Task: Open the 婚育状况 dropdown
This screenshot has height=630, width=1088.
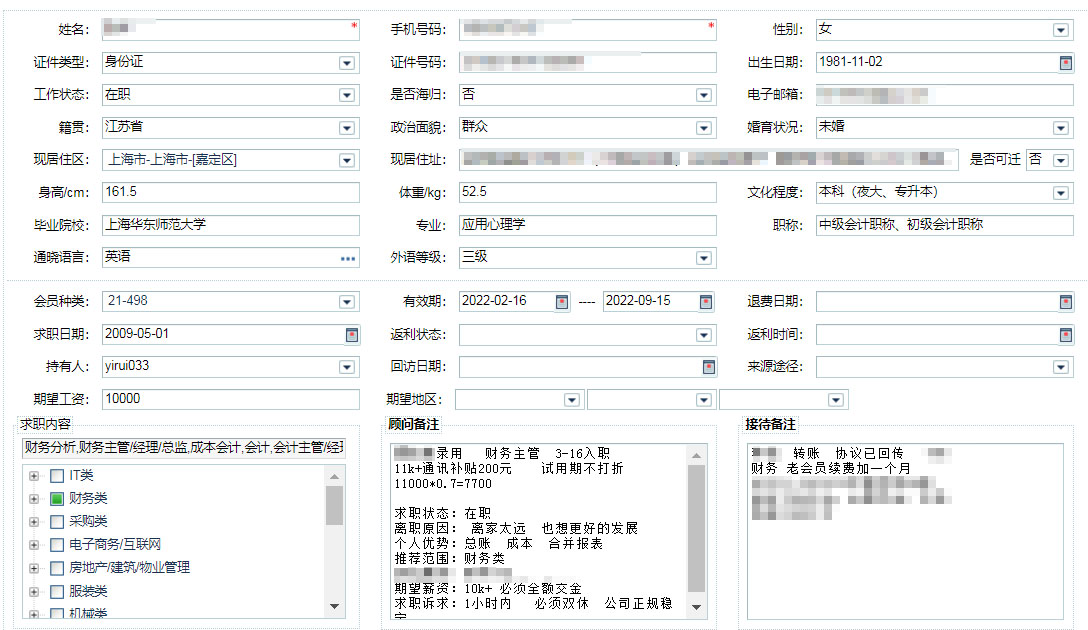Action: click(1060, 128)
